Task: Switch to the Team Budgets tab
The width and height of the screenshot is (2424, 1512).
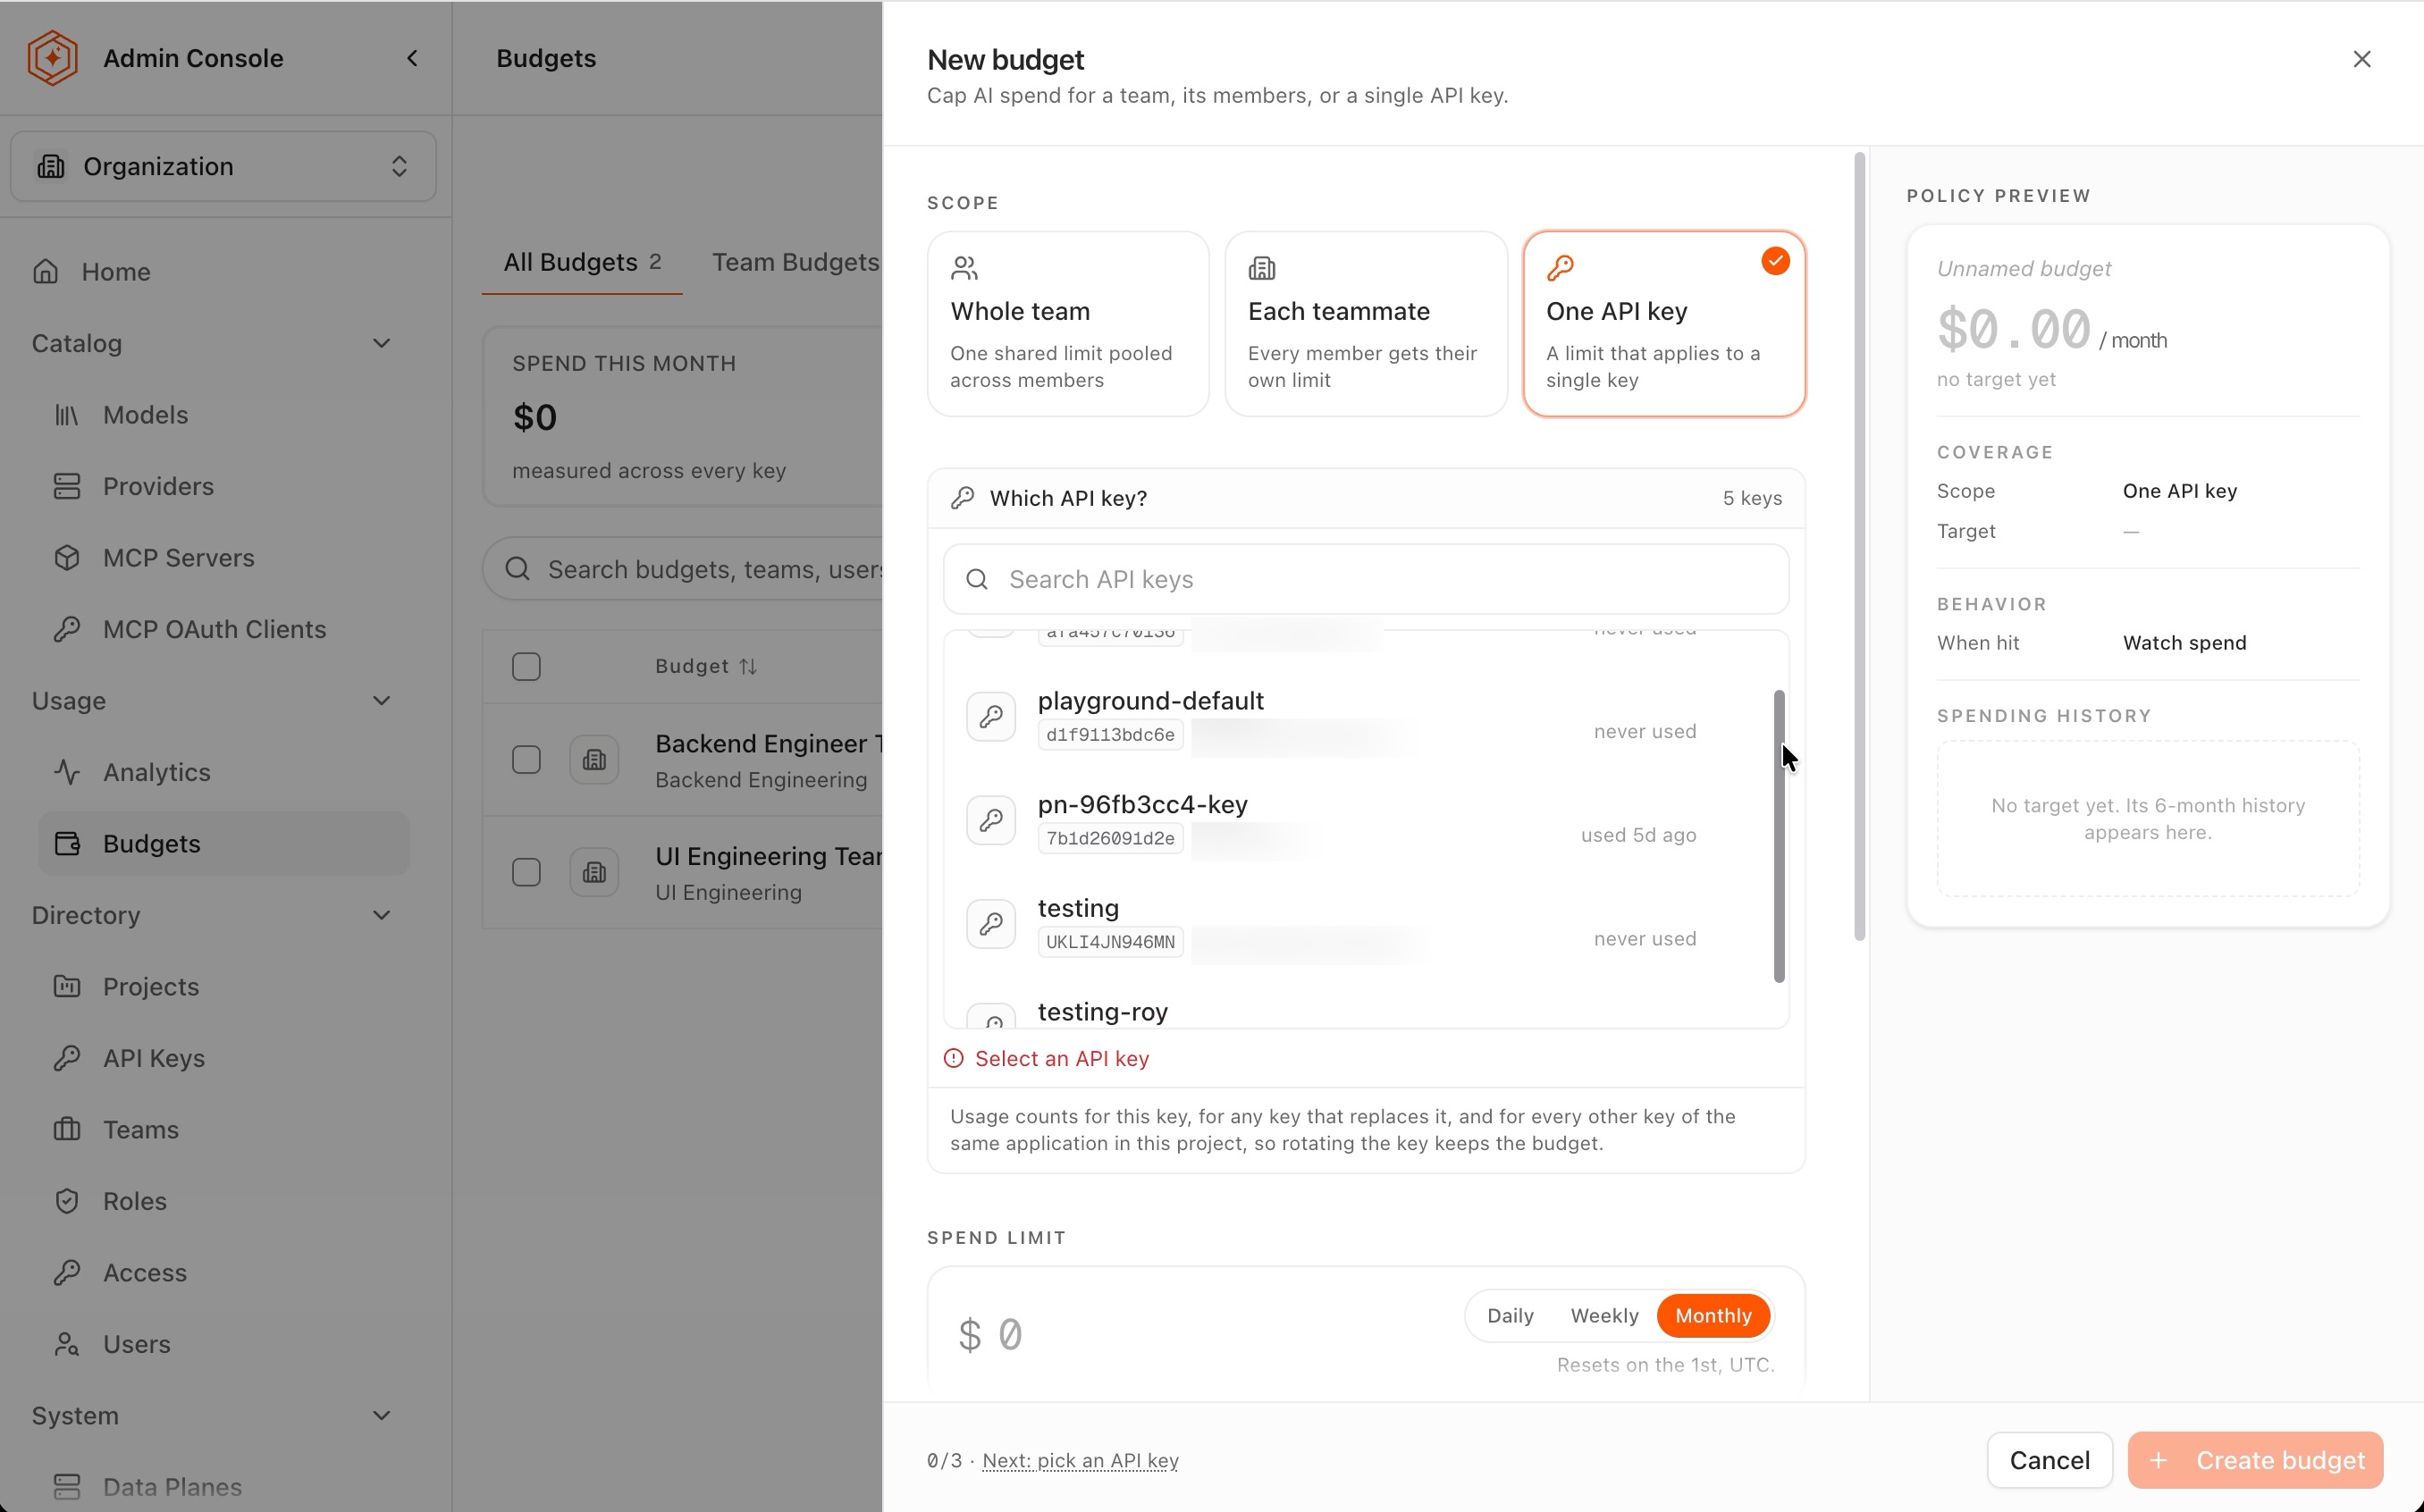Action: point(795,262)
